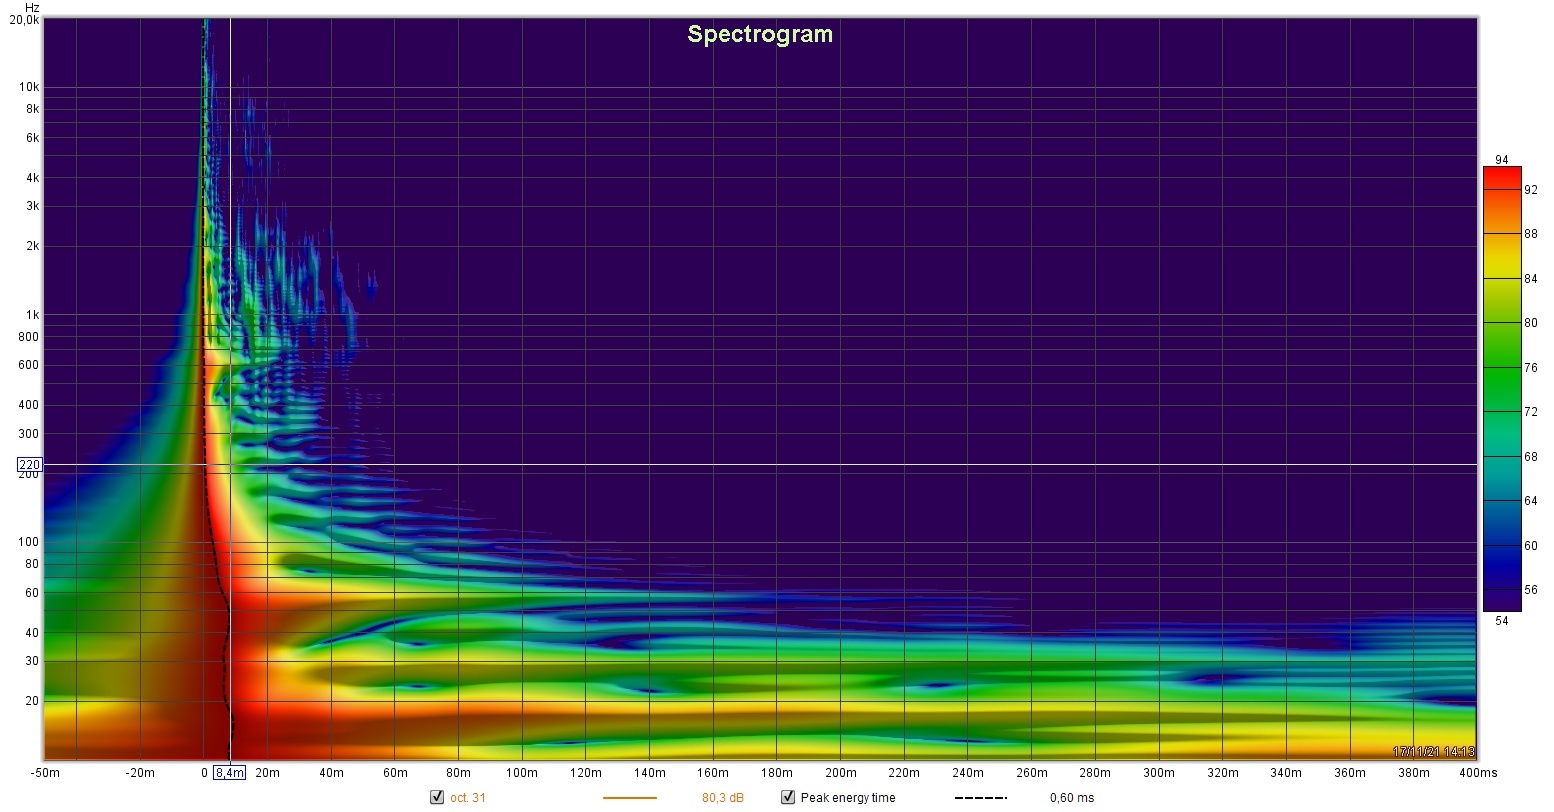Click the 6k frequency axis label
Image resolution: width=1554 pixels, height=812 pixels.
(x=32, y=138)
